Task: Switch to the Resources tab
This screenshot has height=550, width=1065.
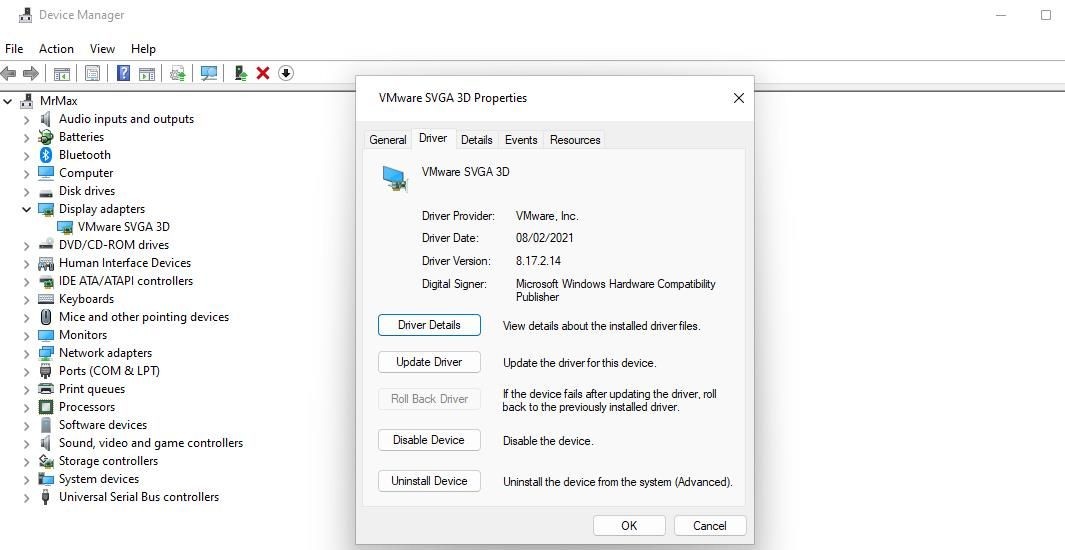Action: pyautogui.click(x=575, y=140)
